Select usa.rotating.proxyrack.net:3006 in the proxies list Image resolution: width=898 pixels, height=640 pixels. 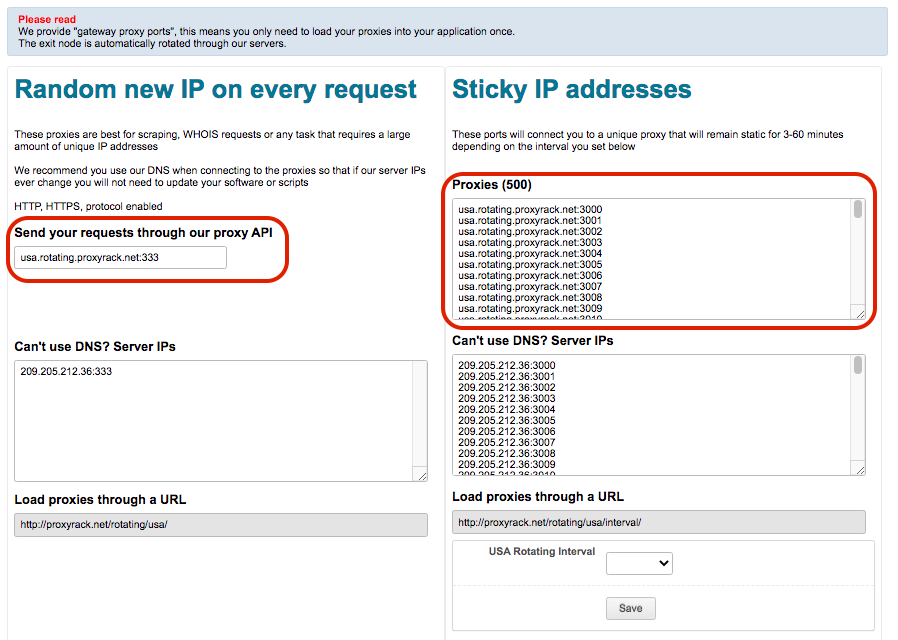(x=530, y=275)
